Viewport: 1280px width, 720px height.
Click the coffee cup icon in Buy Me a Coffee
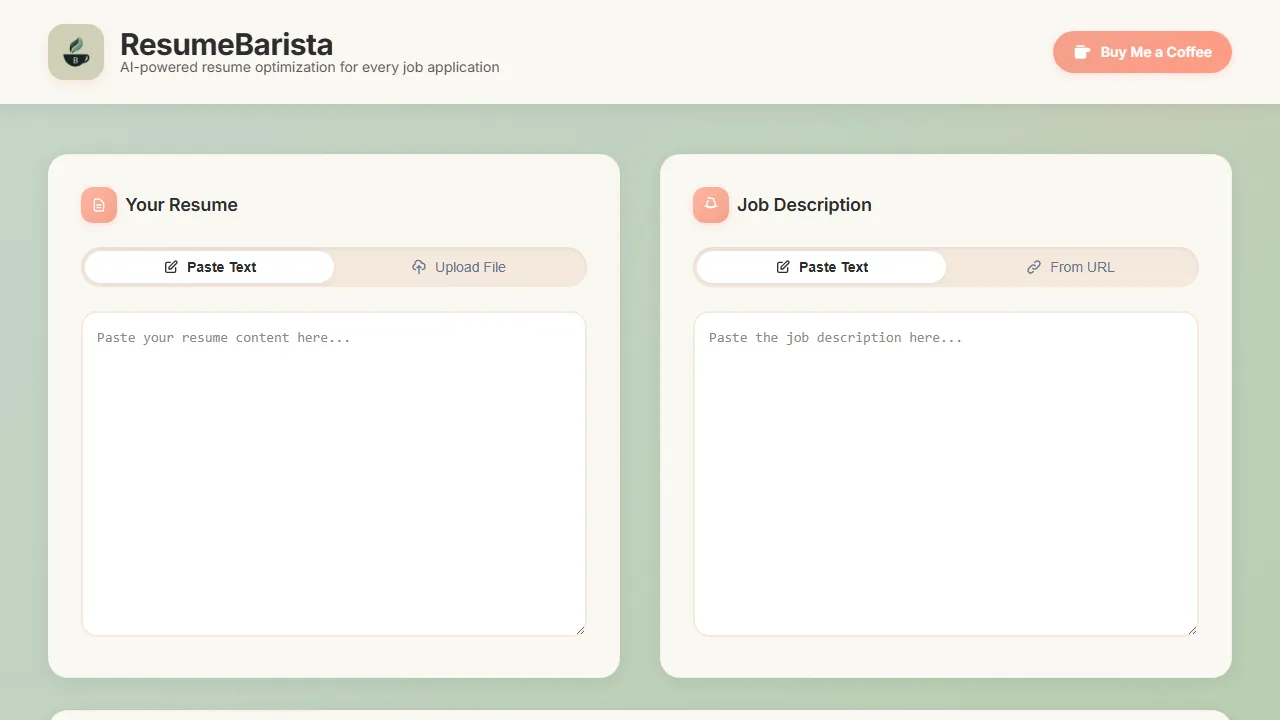1082,51
